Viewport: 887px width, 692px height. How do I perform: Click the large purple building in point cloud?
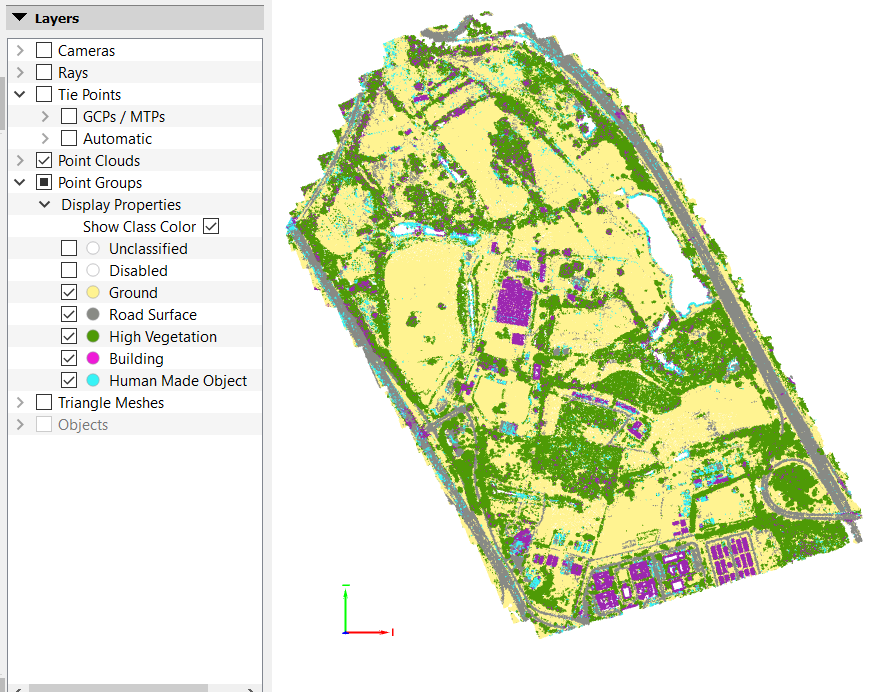pos(514,303)
